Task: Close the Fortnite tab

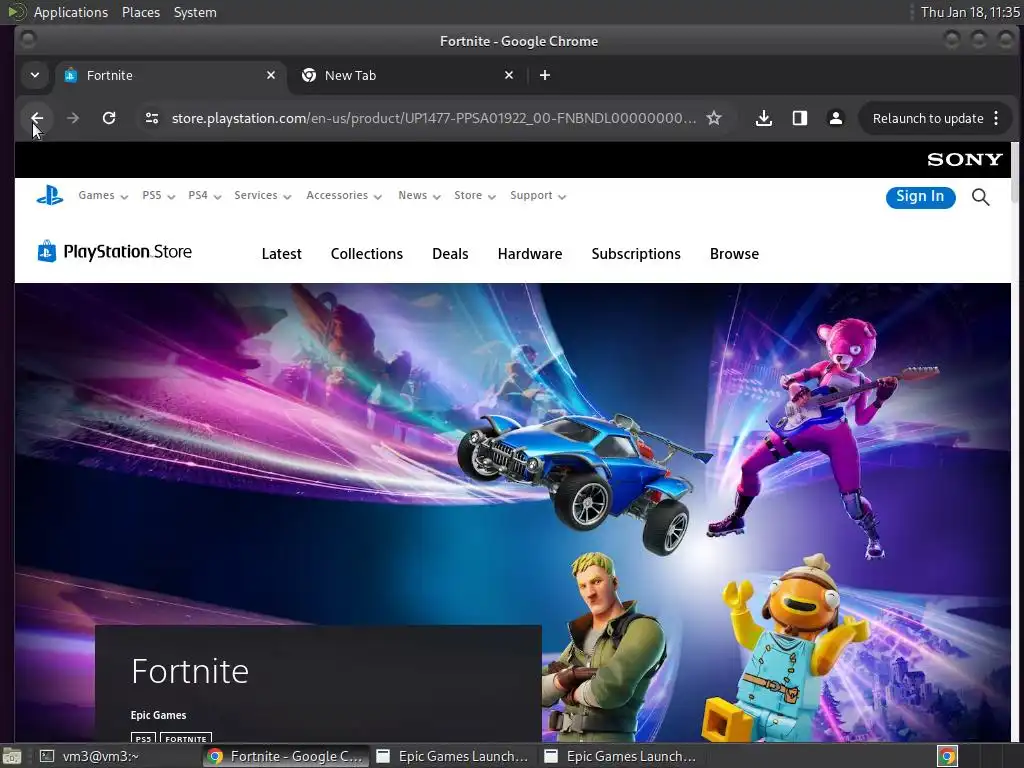Action: [x=271, y=75]
